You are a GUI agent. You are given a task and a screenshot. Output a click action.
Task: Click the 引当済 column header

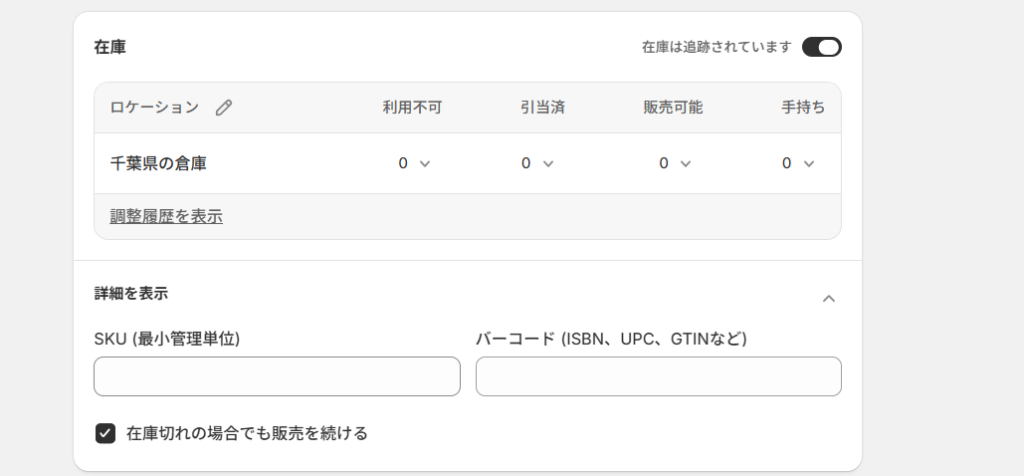click(543, 107)
